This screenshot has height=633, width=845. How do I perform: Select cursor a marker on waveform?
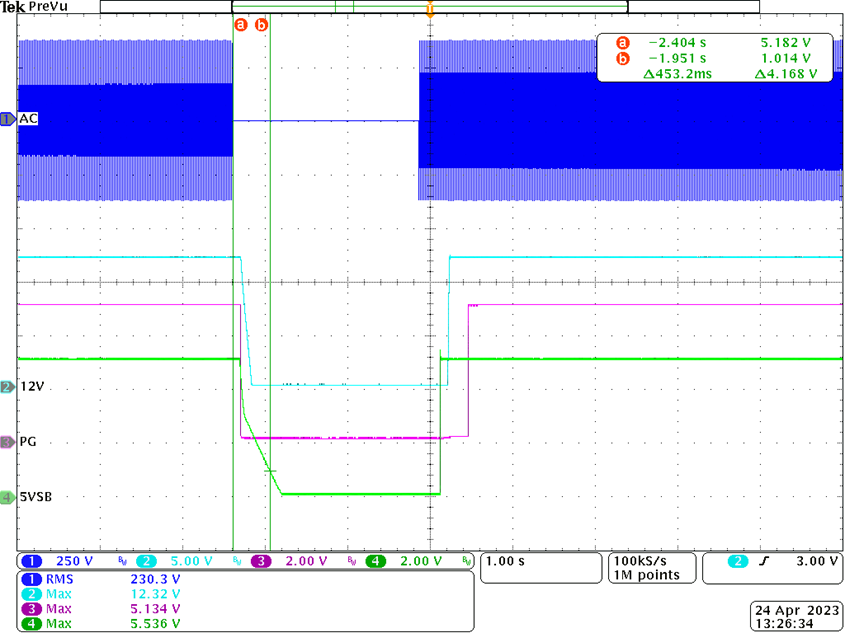[x=240, y=24]
